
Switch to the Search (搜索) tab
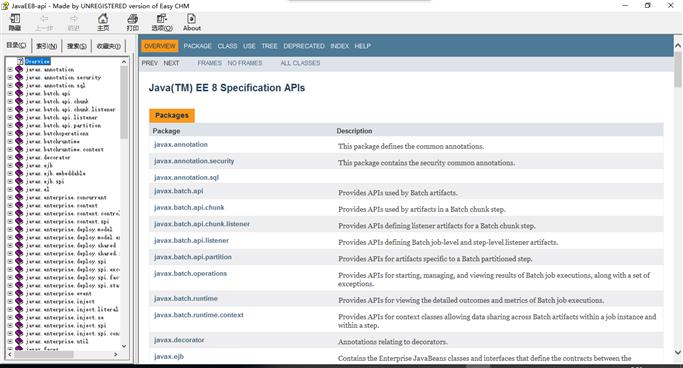pos(77,46)
